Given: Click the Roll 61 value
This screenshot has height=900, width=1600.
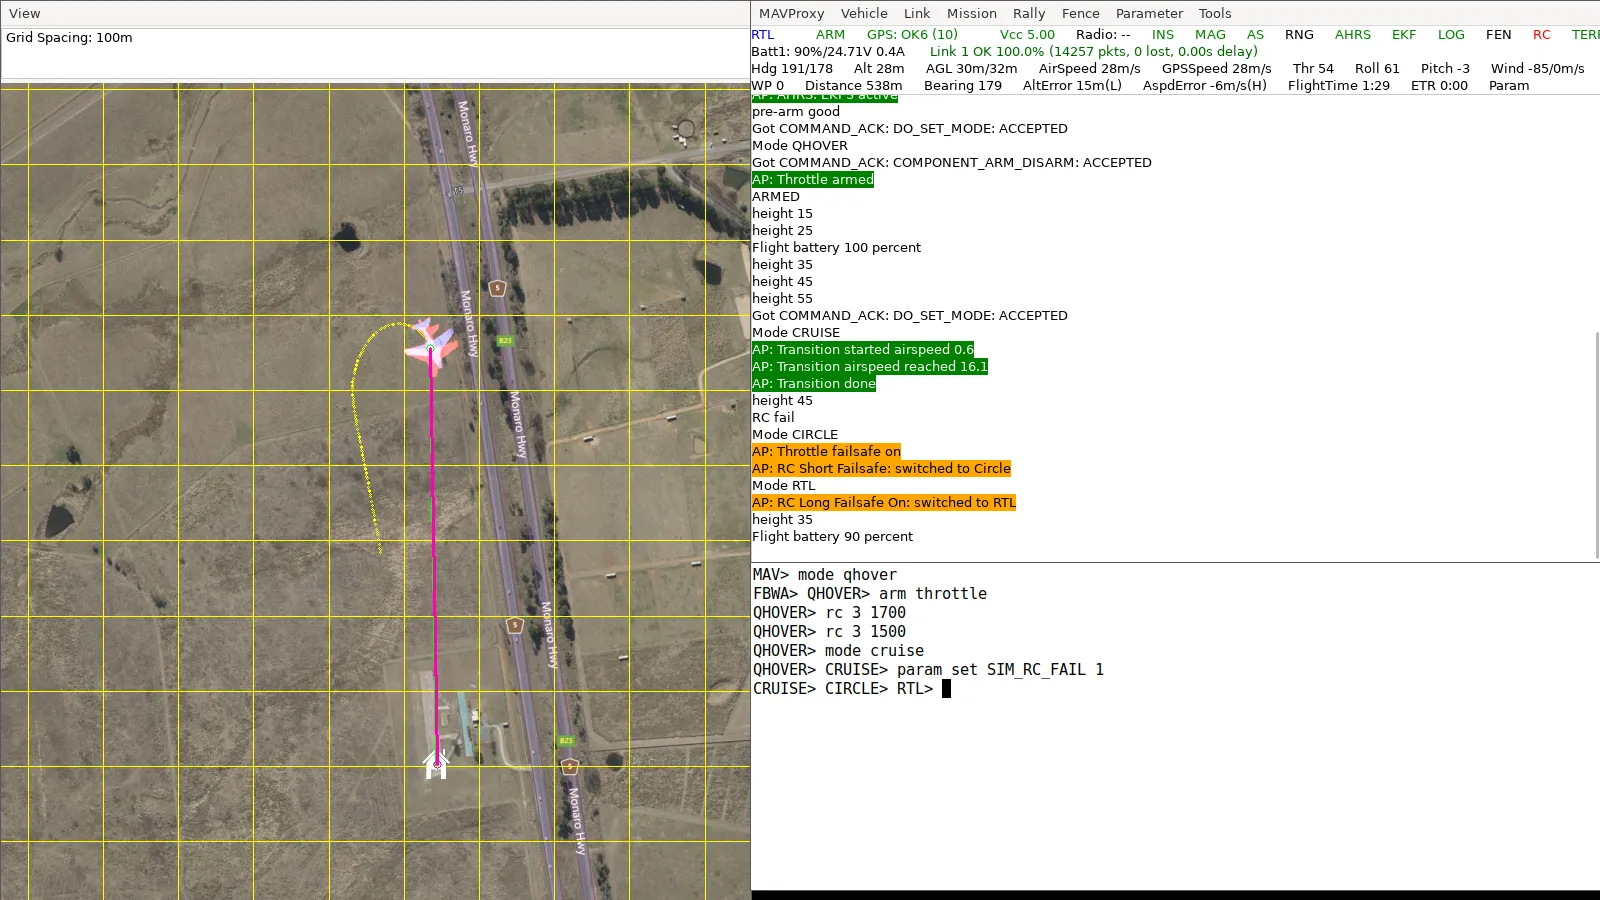Looking at the screenshot, I should point(1377,68).
